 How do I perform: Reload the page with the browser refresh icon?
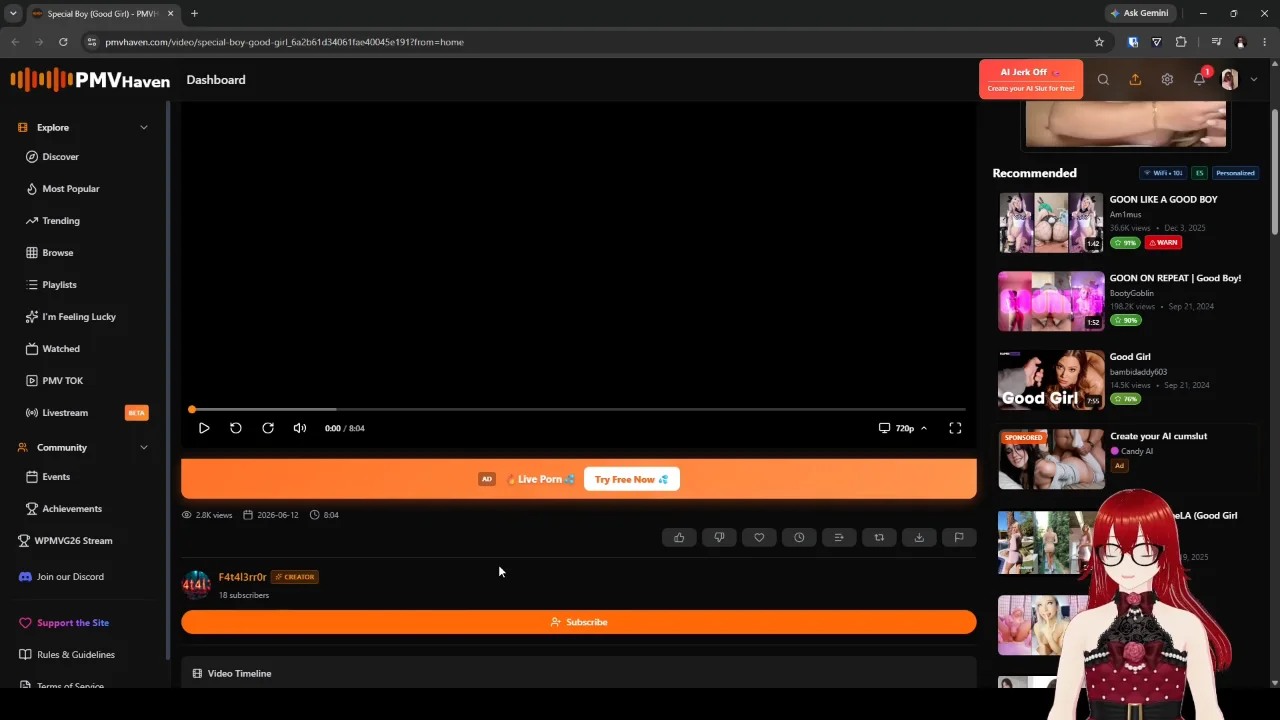[x=63, y=42]
